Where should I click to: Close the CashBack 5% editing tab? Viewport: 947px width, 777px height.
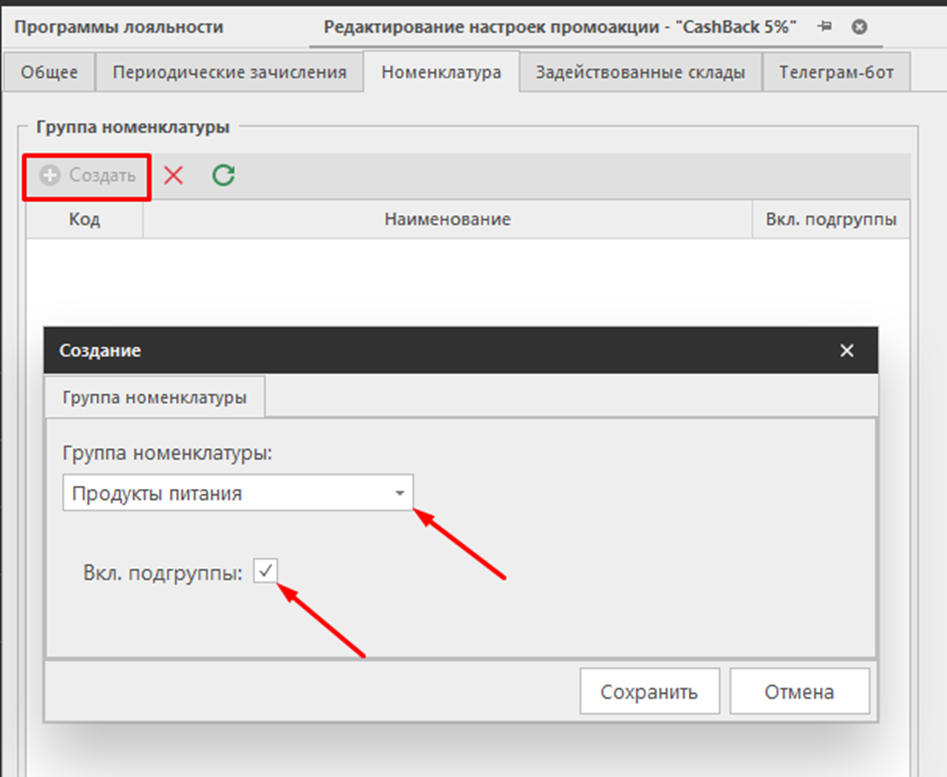coord(859,27)
